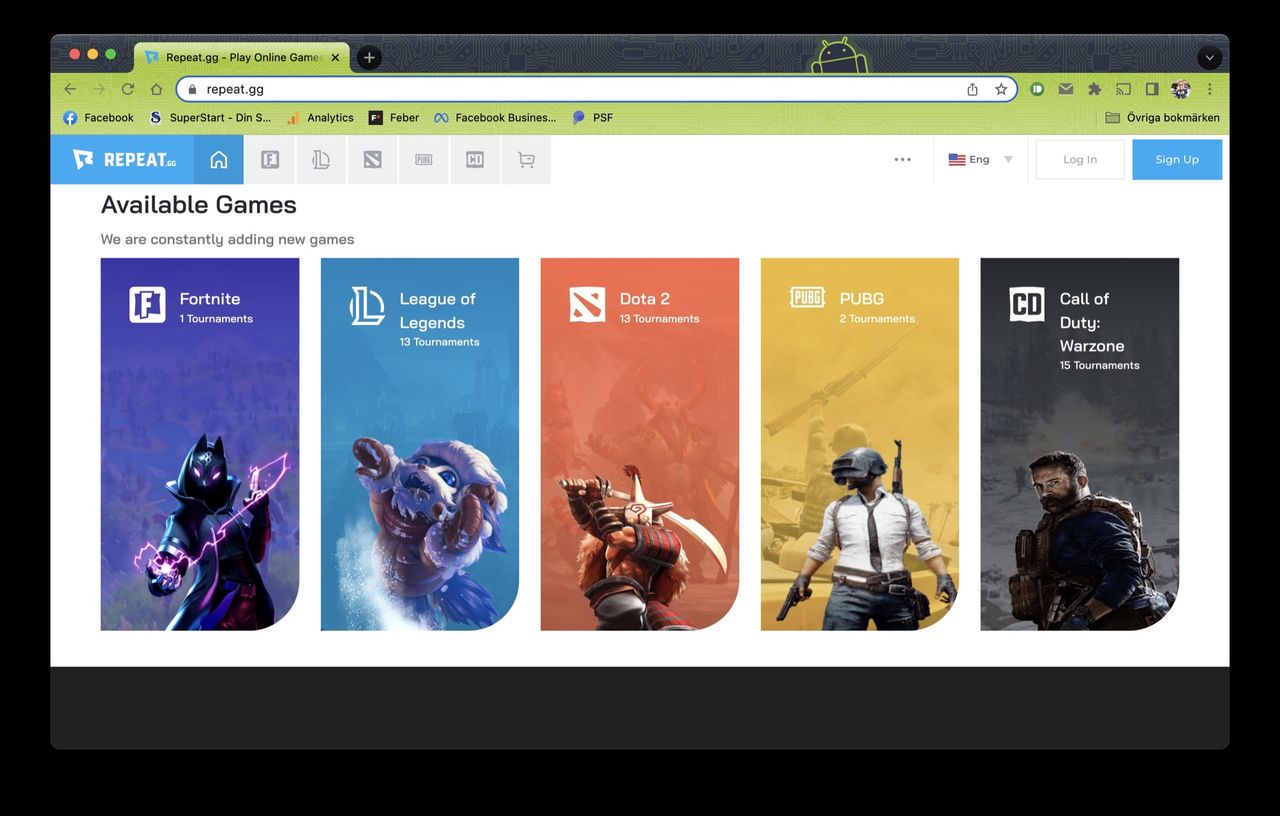The width and height of the screenshot is (1280, 816).
Task: Select League of Legends navbar icon
Action: tap(321, 160)
